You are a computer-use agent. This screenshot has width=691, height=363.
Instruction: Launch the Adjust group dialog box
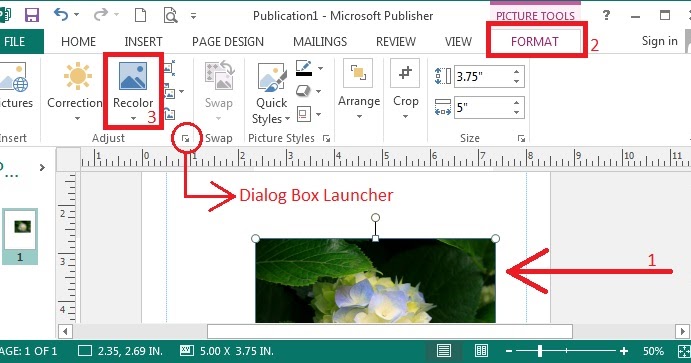point(186,139)
